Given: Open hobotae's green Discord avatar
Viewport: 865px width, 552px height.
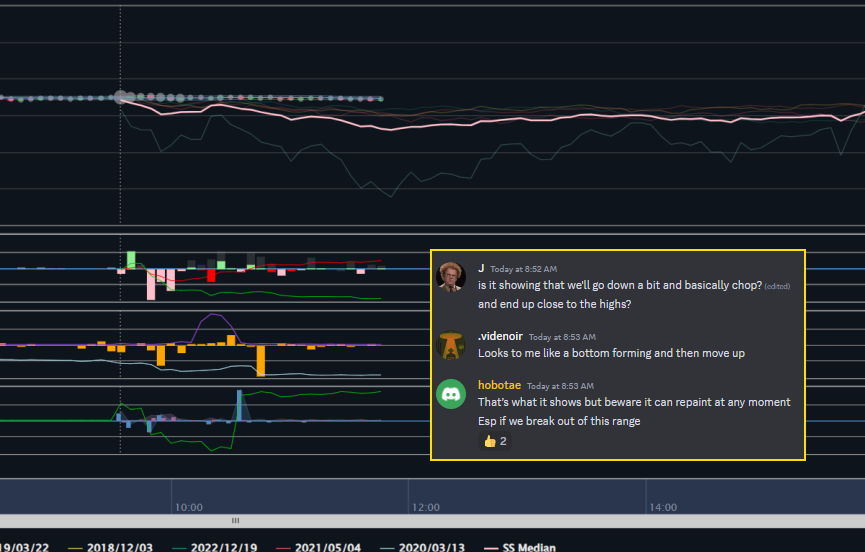Looking at the screenshot, I should 451,394.
